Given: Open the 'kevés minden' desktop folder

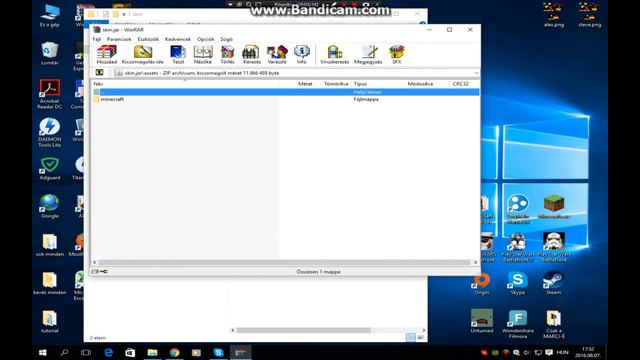Looking at the screenshot, I should click(x=50, y=283).
